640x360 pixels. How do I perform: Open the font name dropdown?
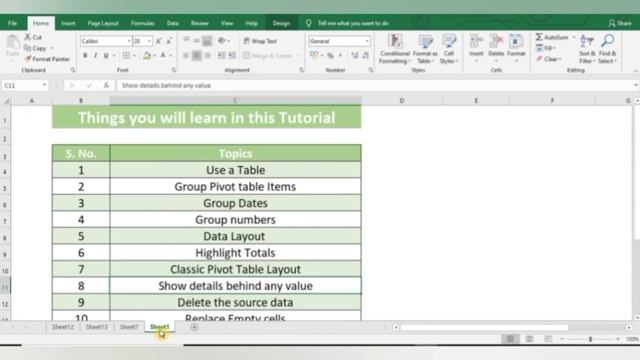(x=129, y=41)
